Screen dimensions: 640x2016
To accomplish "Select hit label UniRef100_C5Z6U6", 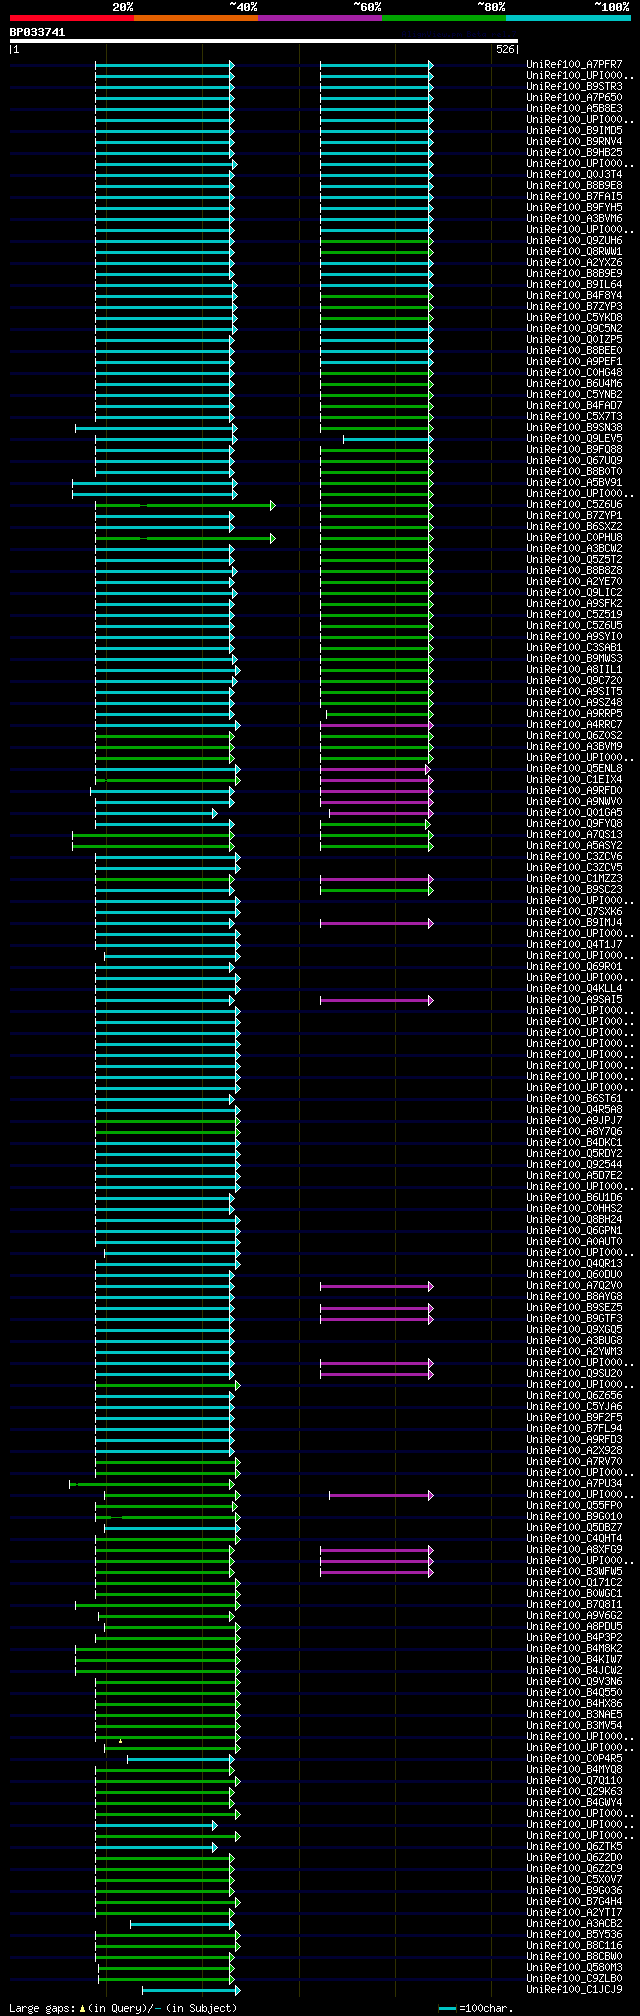I will (x=574, y=505).
